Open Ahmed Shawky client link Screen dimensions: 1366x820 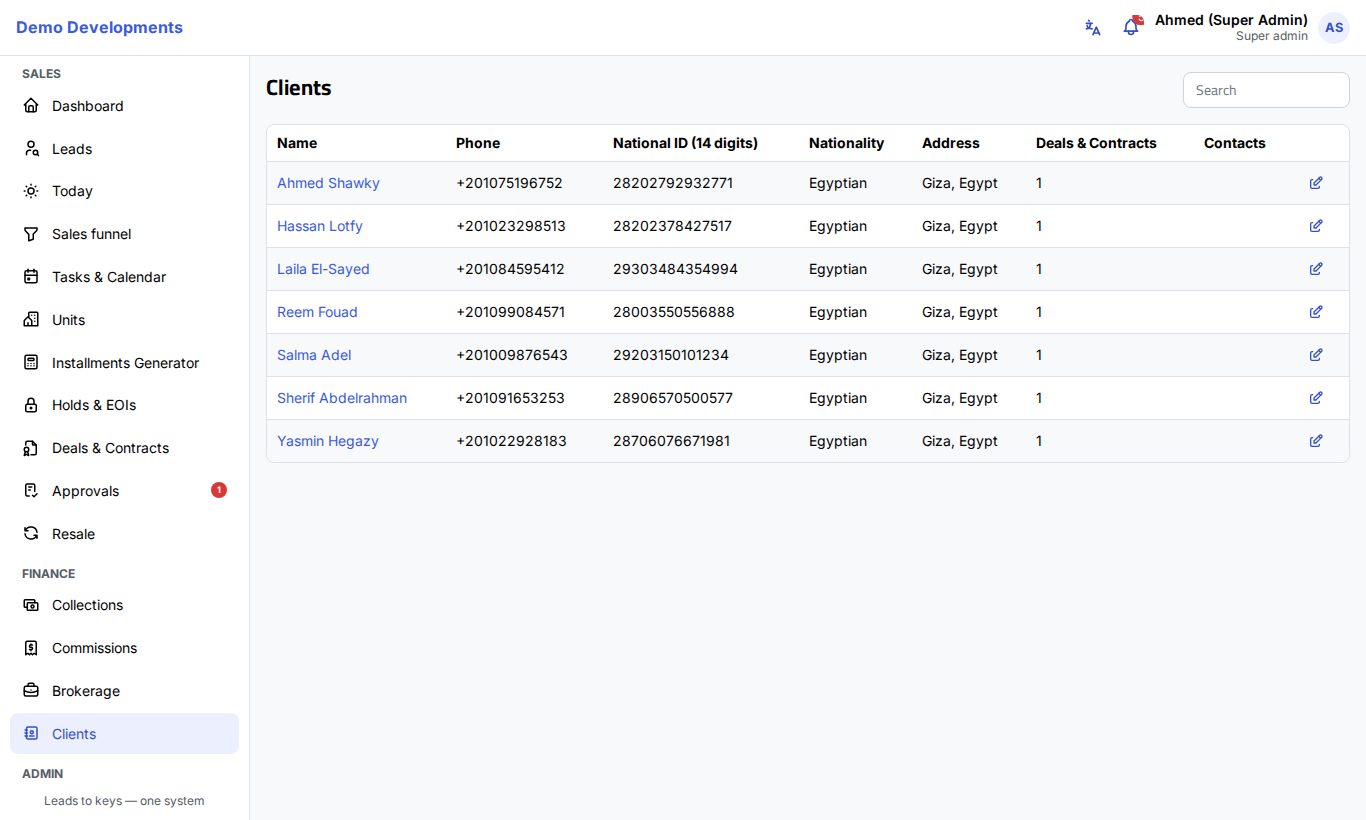(328, 183)
